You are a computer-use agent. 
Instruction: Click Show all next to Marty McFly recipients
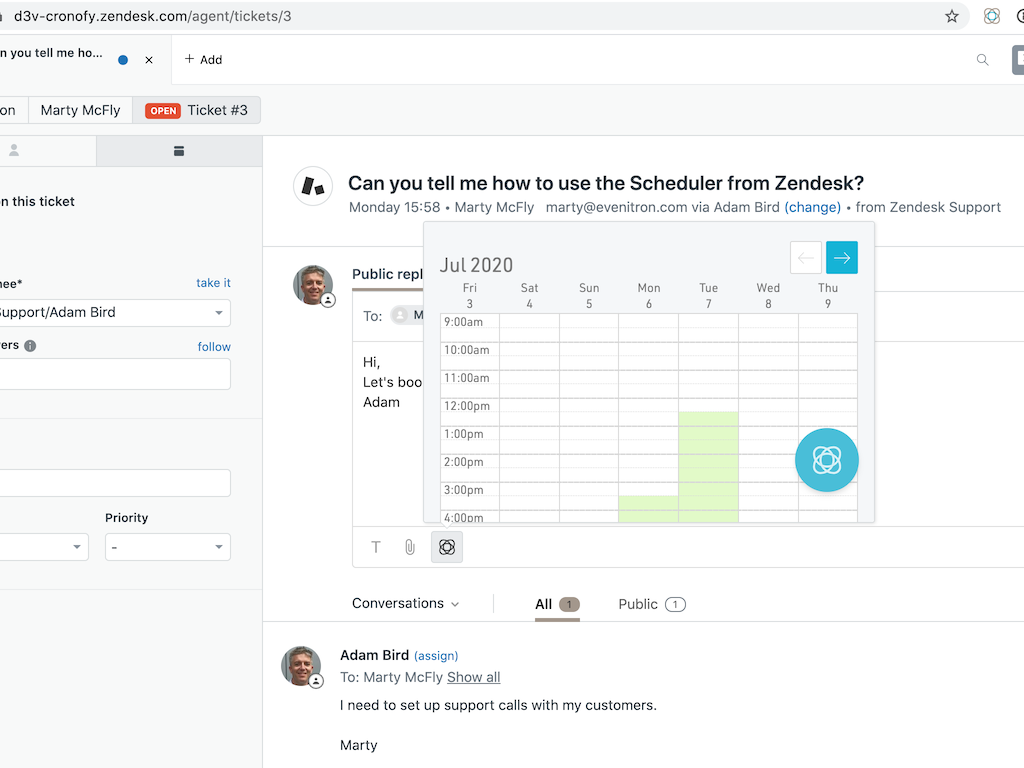click(x=473, y=677)
